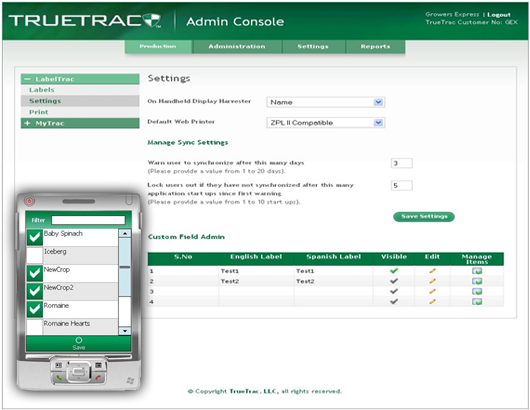Open Manage Items icon for row 3
The height and width of the screenshot is (410, 530).
477,292
